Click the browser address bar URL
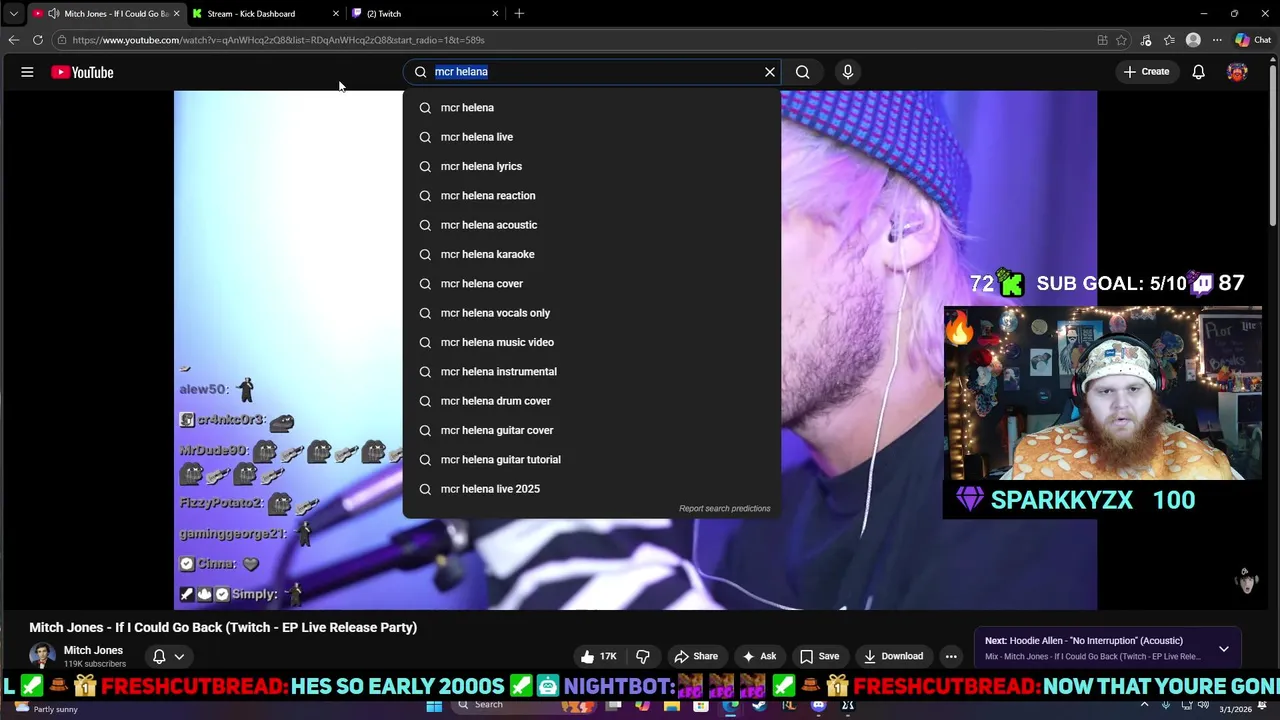Image resolution: width=1280 pixels, height=720 pixels. point(278,40)
